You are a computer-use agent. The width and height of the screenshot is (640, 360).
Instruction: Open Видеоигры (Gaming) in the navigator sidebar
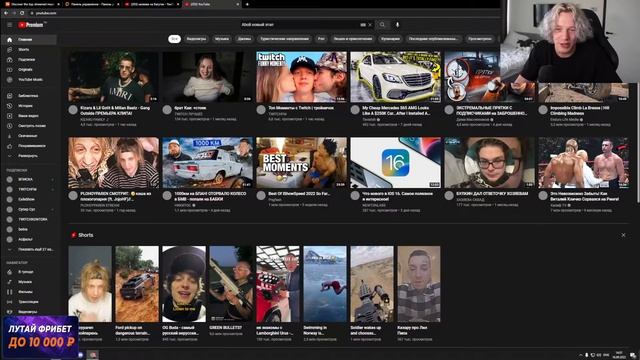click(29, 311)
